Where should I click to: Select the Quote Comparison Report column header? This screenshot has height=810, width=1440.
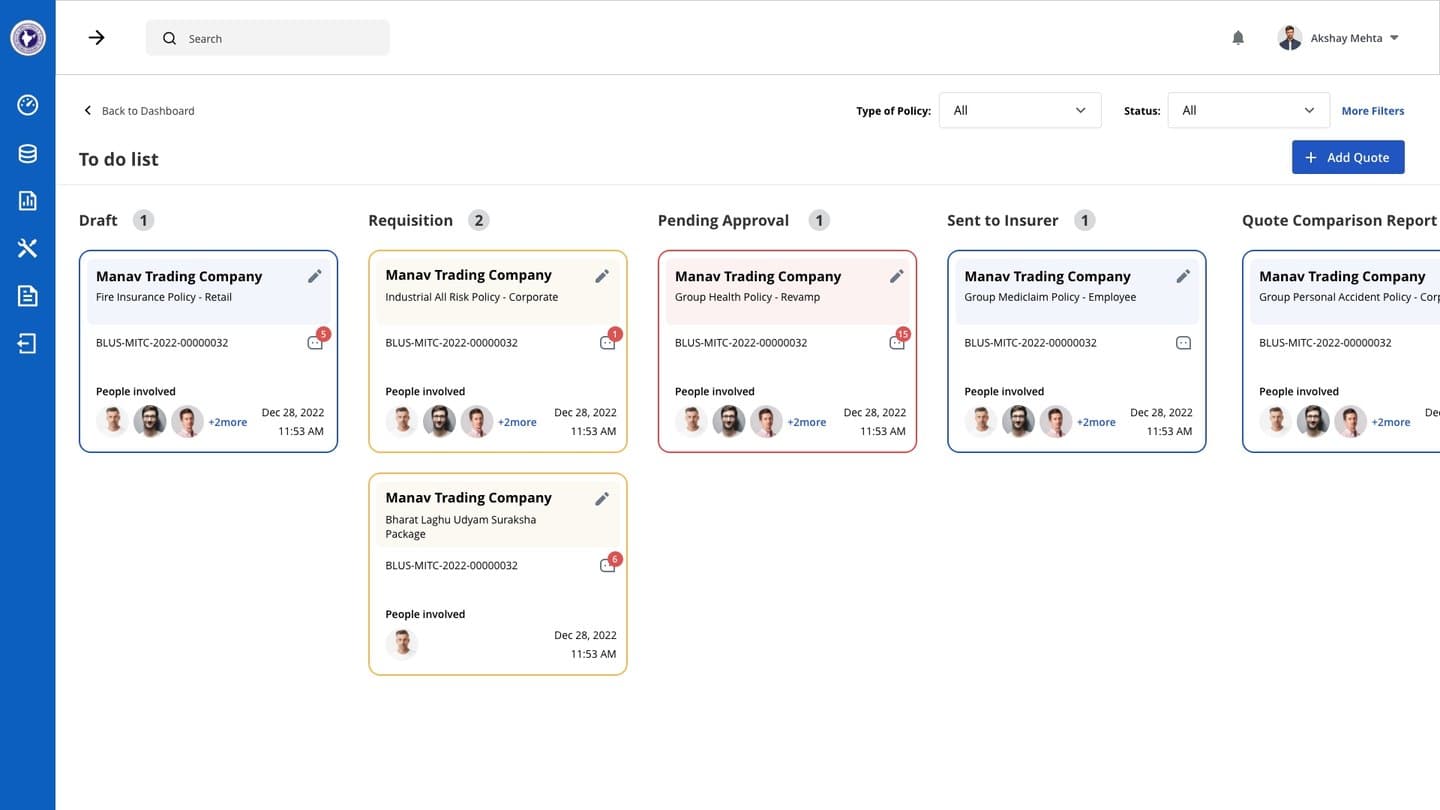tap(1340, 220)
